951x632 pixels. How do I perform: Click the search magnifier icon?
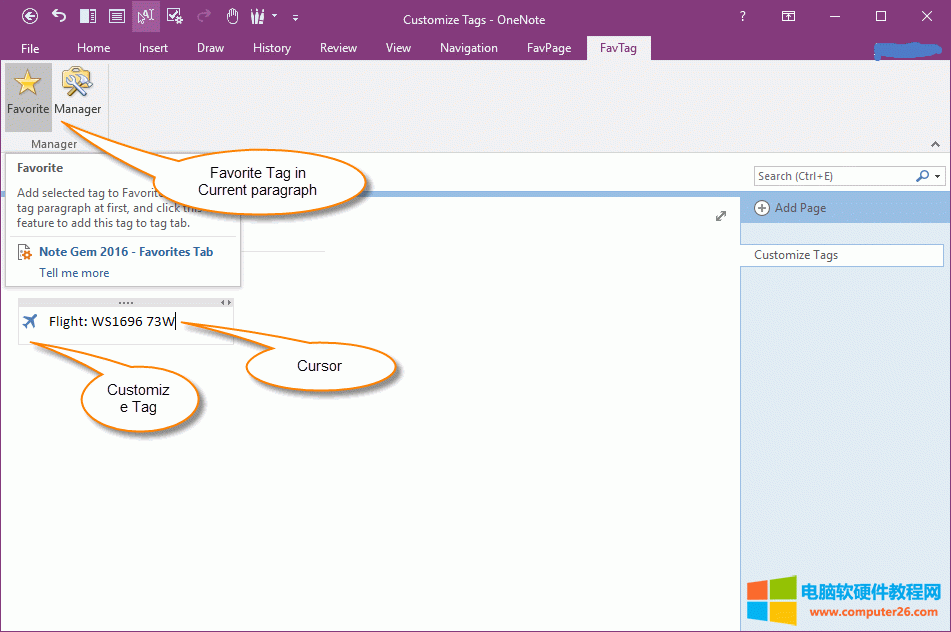pyautogui.click(x=922, y=176)
